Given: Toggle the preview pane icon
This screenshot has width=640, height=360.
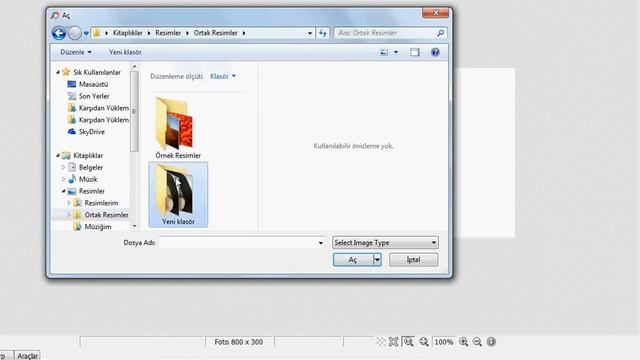Looking at the screenshot, I should pyautogui.click(x=415, y=52).
